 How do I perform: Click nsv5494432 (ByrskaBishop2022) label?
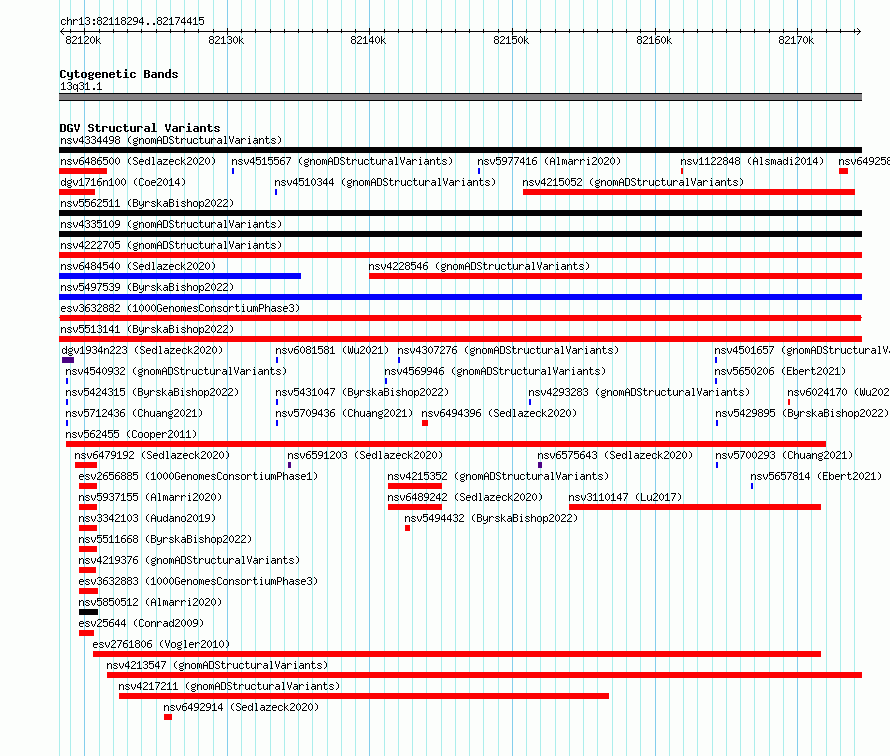(x=491, y=518)
